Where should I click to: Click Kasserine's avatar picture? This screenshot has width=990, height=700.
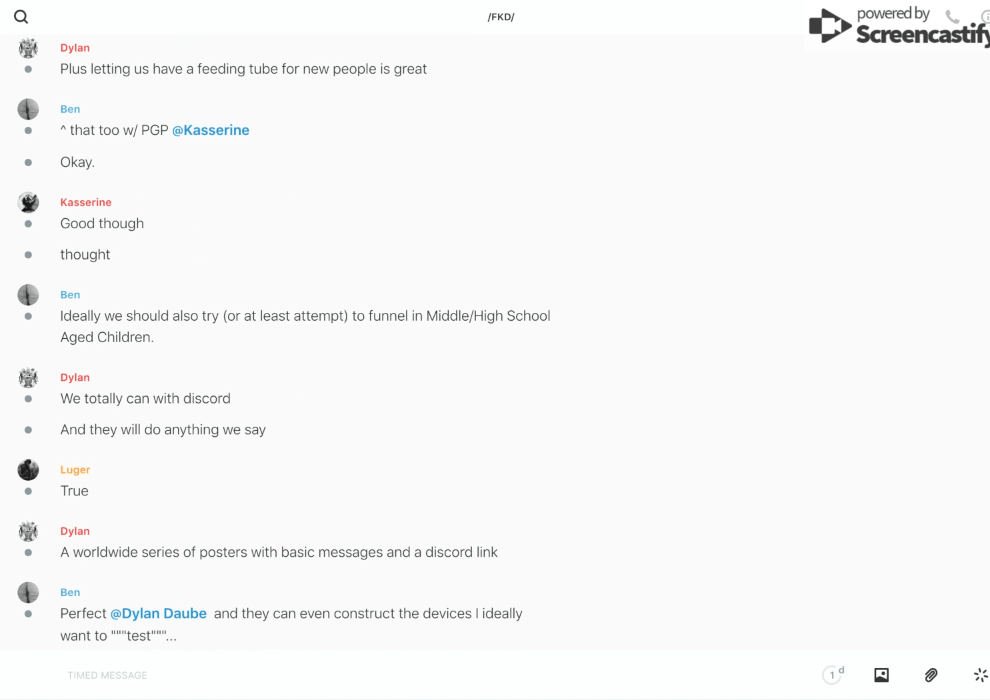(28, 202)
